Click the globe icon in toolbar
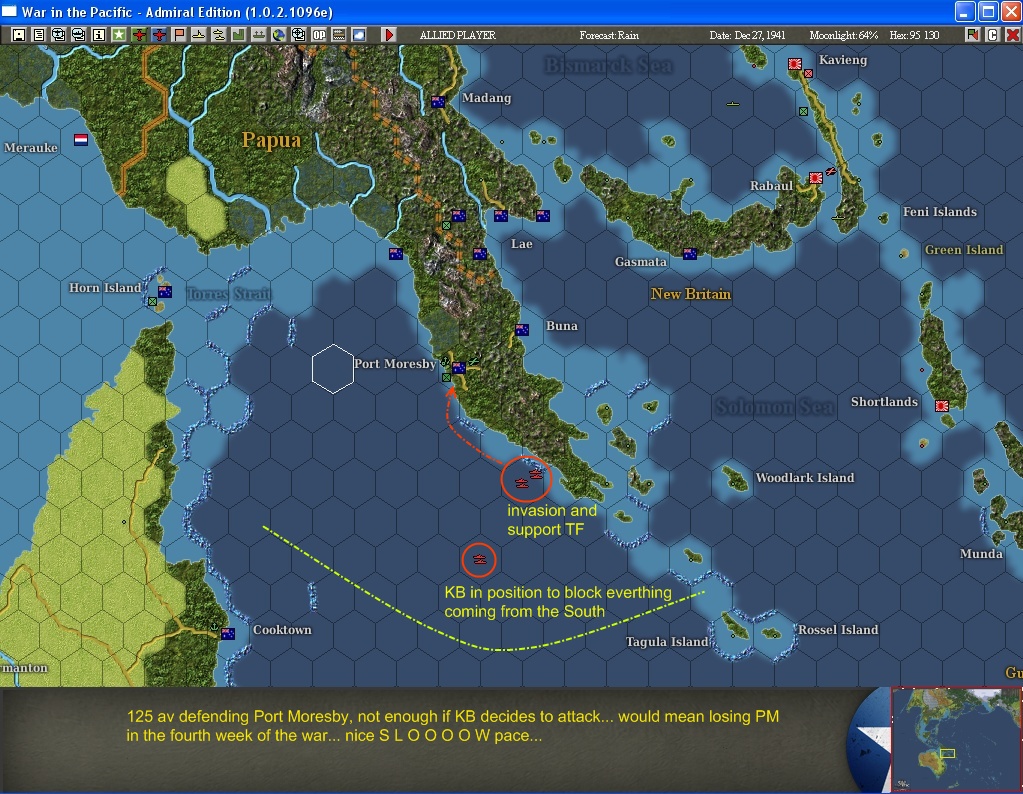 [x=279, y=35]
